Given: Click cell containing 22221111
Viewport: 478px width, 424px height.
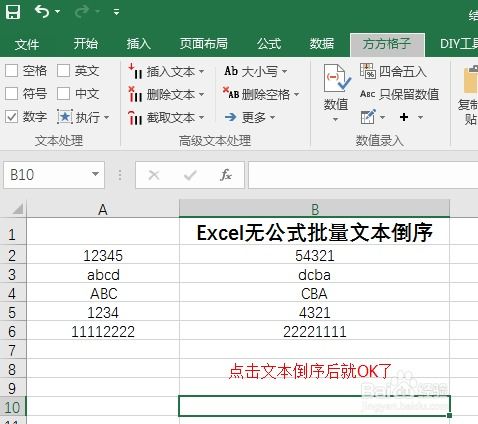Looking at the screenshot, I should point(314,331).
